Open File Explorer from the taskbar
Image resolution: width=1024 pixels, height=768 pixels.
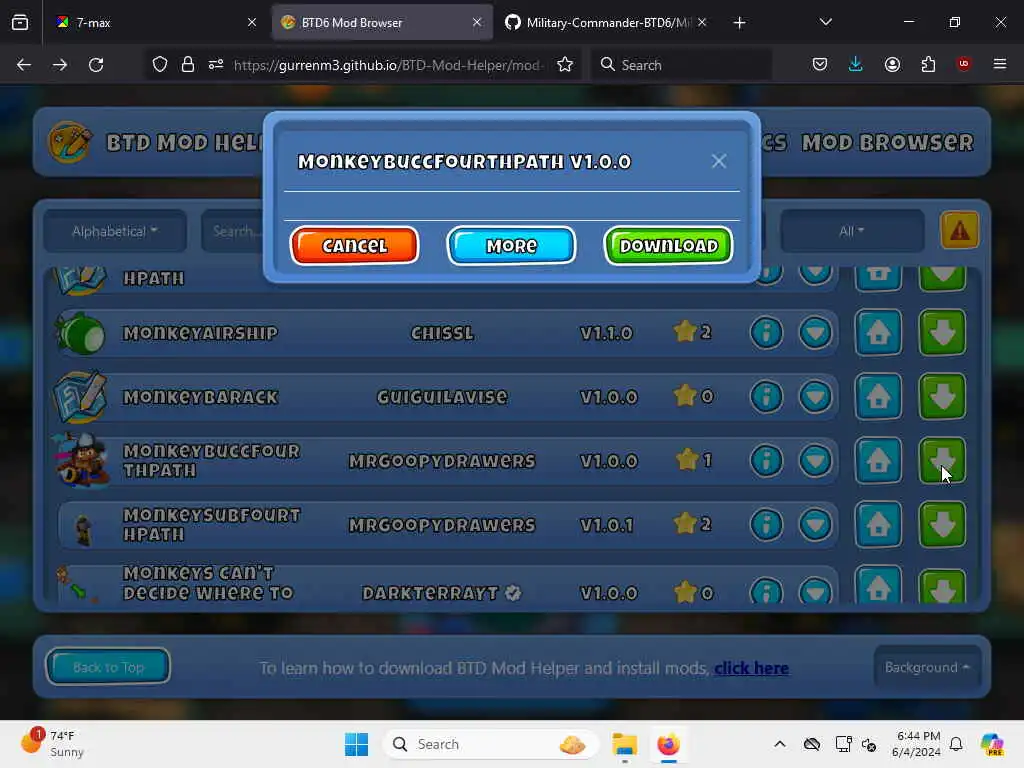624,744
